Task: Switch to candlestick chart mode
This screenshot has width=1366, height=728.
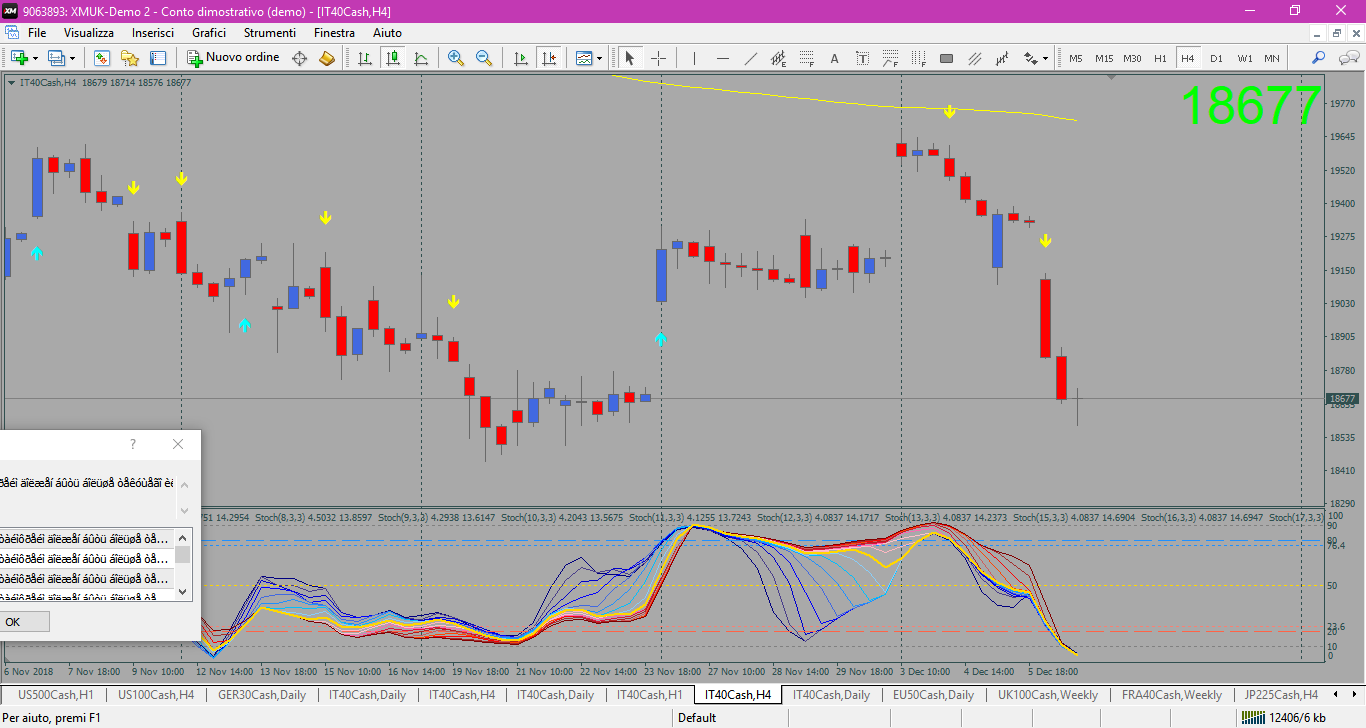Action: (393, 58)
